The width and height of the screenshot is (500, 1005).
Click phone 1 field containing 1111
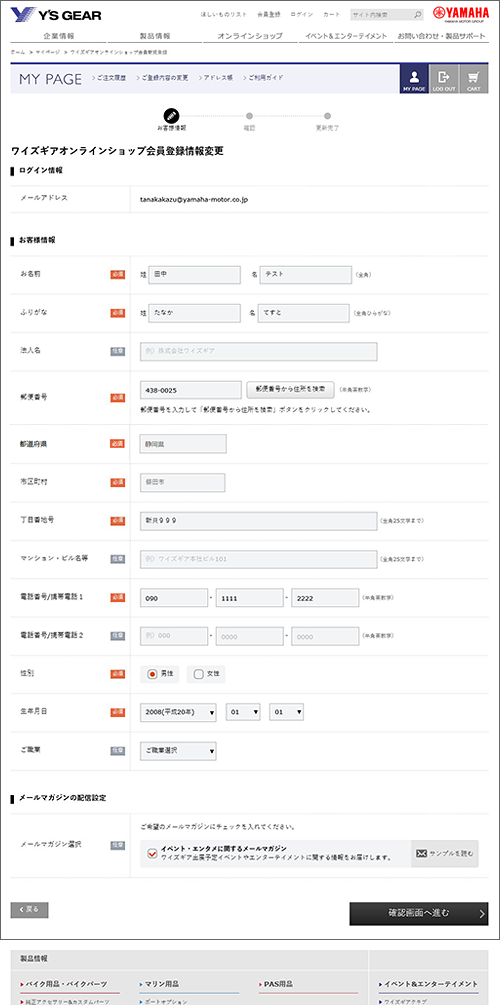(x=249, y=597)
